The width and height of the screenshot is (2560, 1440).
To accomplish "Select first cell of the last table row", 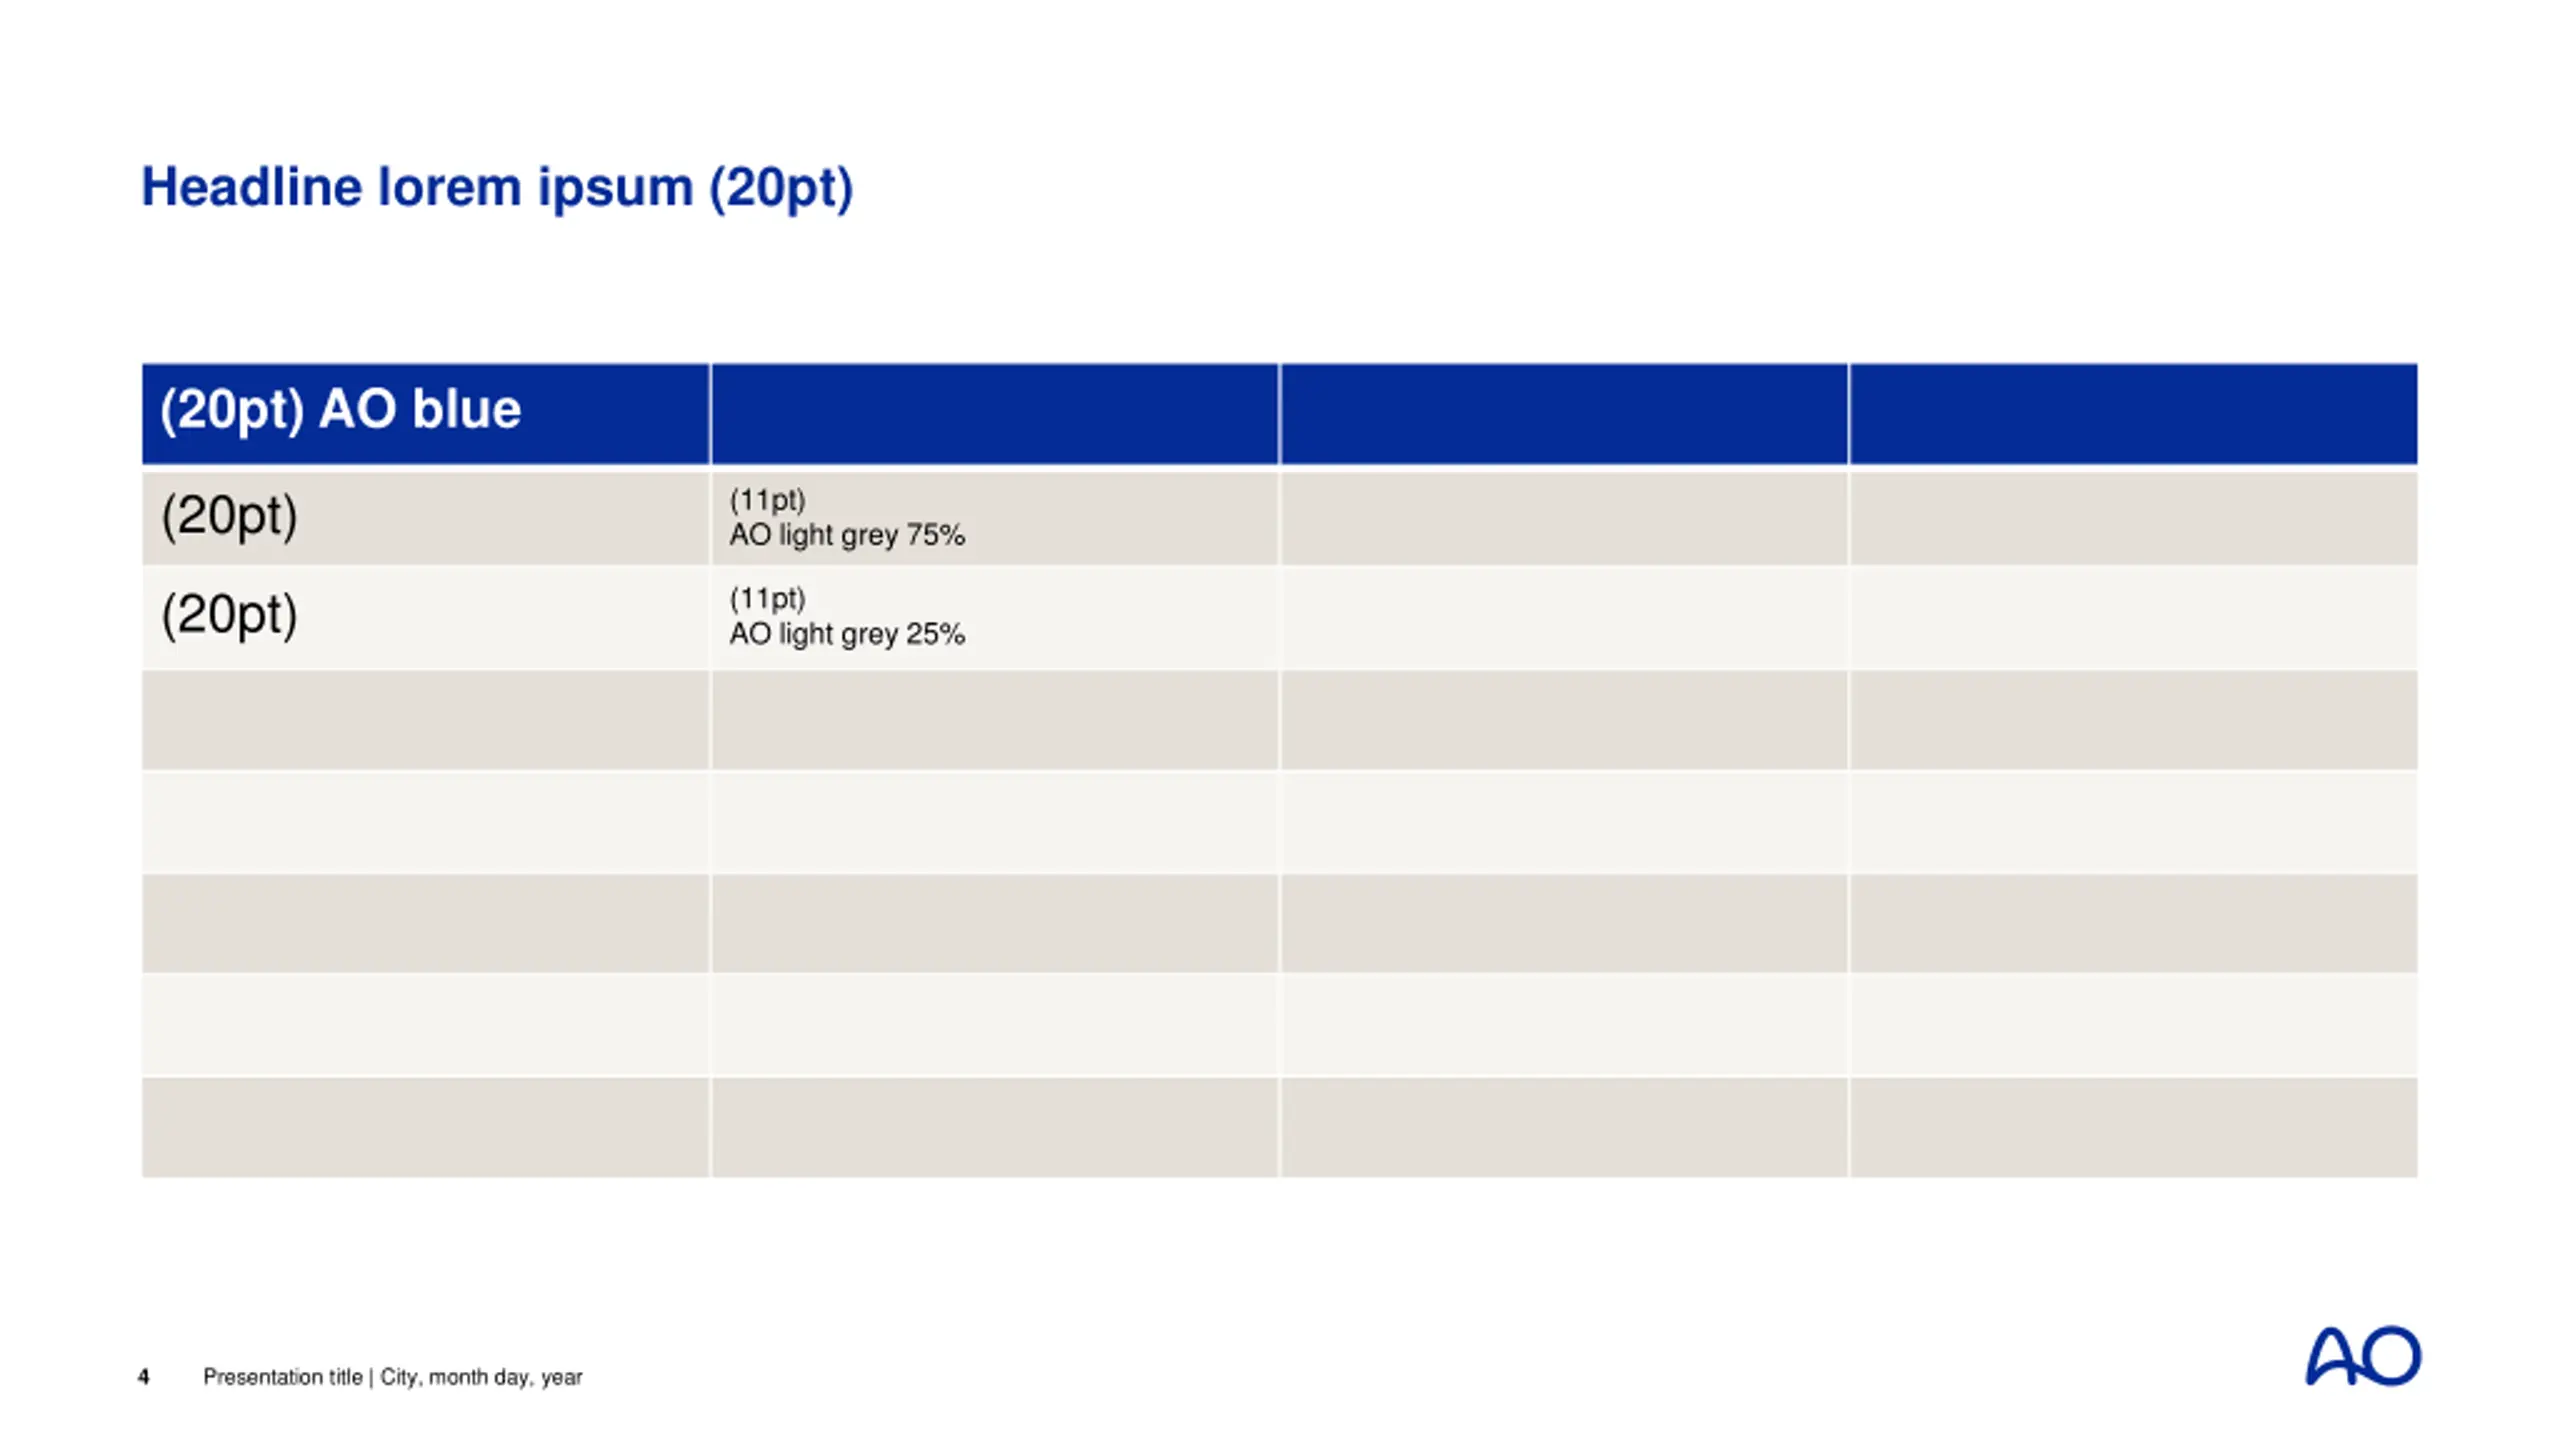I will 426,1127.
